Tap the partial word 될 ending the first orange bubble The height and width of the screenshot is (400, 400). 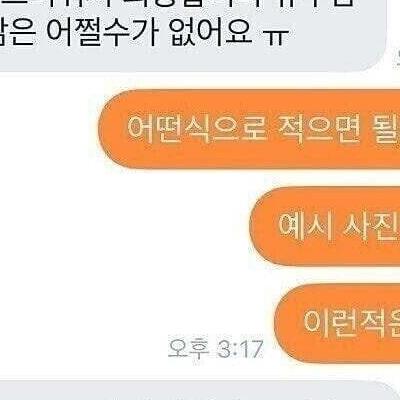tap(387, 128)
